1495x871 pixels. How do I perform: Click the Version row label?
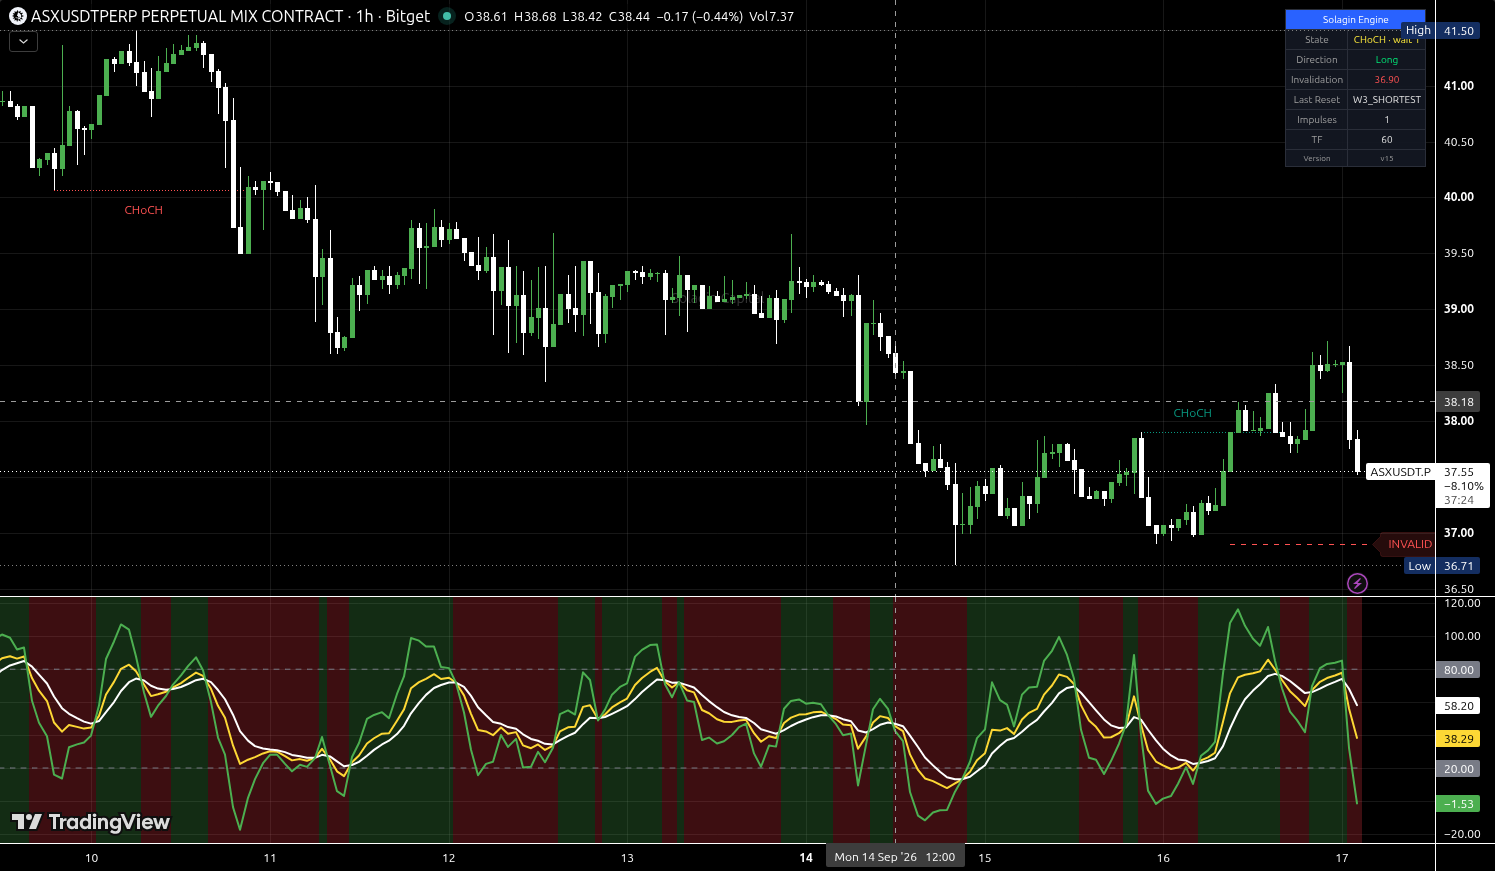click(1317, 158)
